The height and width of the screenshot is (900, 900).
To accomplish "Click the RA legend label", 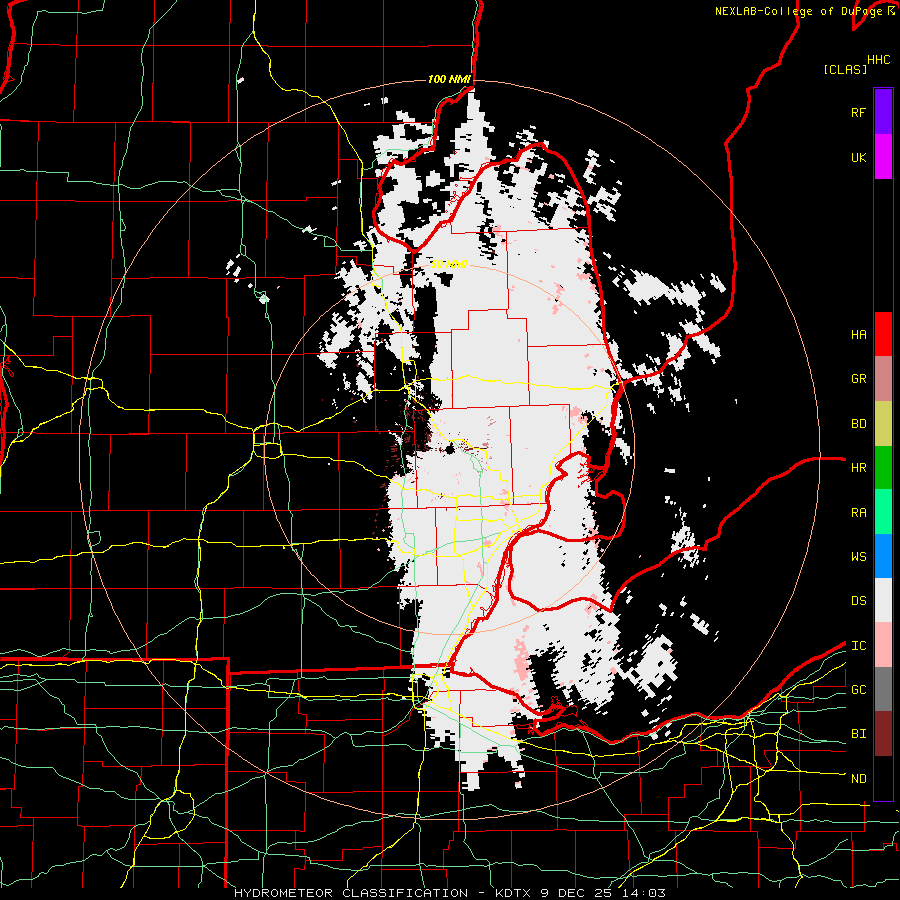I will tap(858, 513).
